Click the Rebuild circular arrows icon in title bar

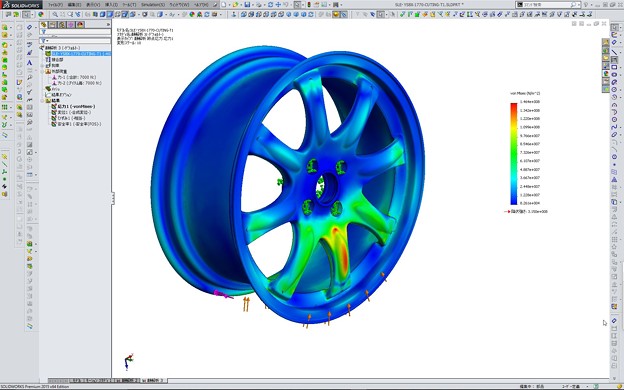(x=271, y=5)
